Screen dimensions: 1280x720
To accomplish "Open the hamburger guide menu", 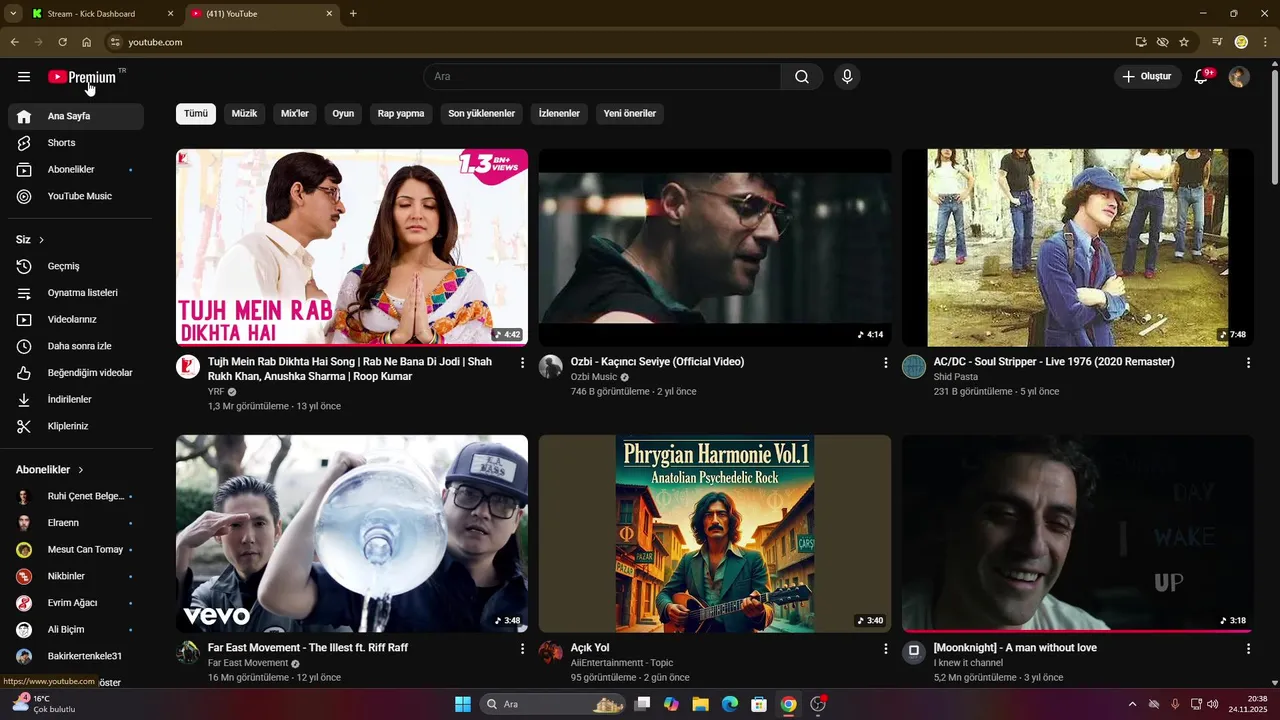I will point(24,77).
